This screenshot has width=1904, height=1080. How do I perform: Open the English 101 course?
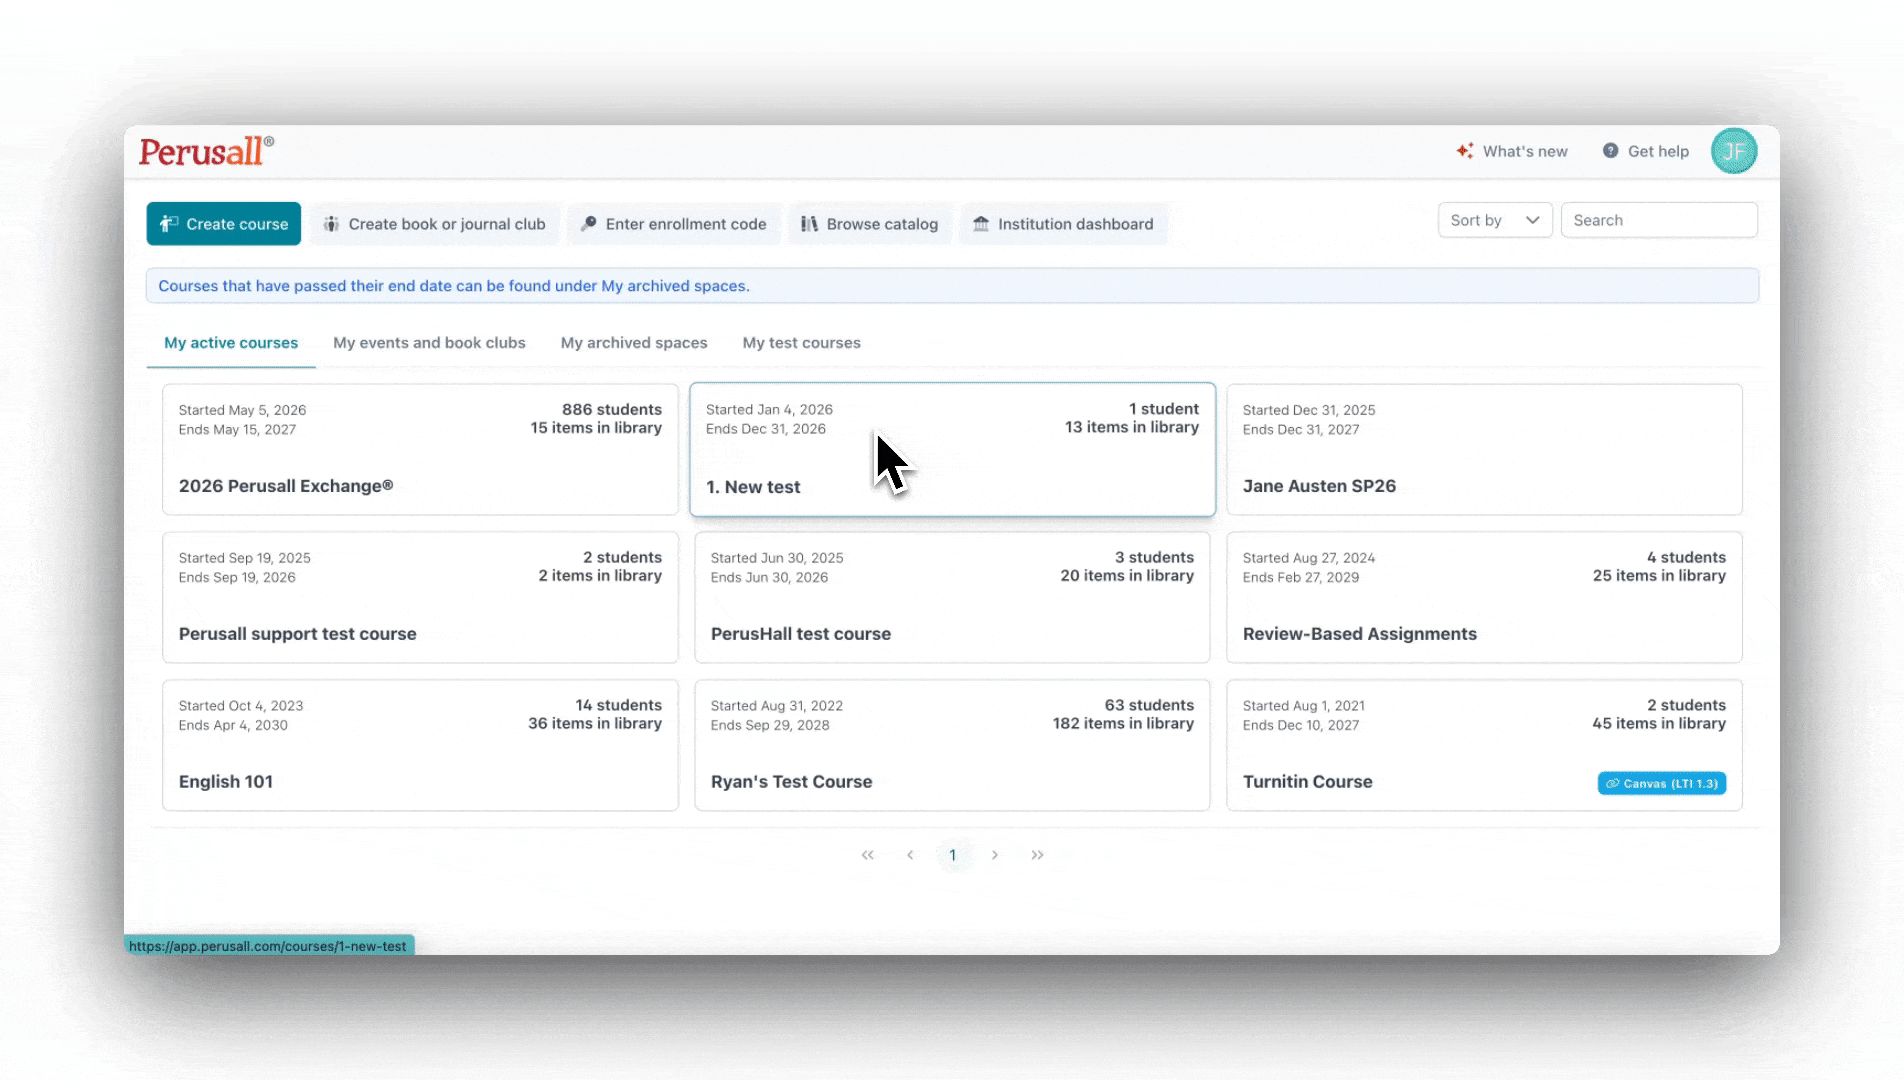pyautogui.click(x=420, y=745)
